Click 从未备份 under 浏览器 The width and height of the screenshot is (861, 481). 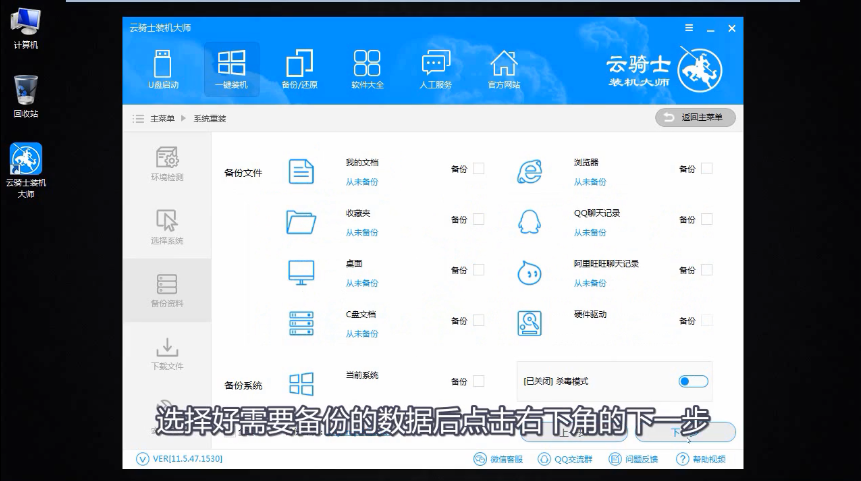tap(590, 182)
